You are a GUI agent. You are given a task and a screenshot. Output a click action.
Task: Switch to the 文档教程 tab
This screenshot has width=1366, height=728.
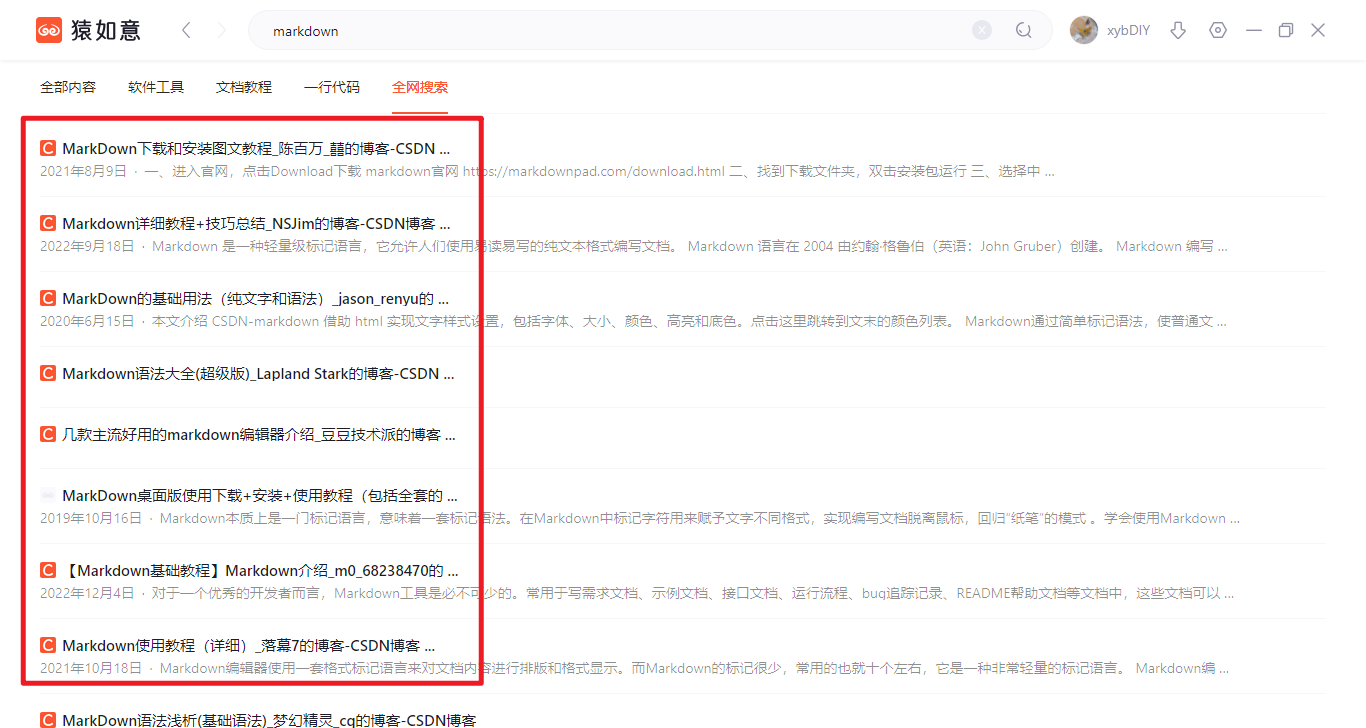(x=244, y=87)
